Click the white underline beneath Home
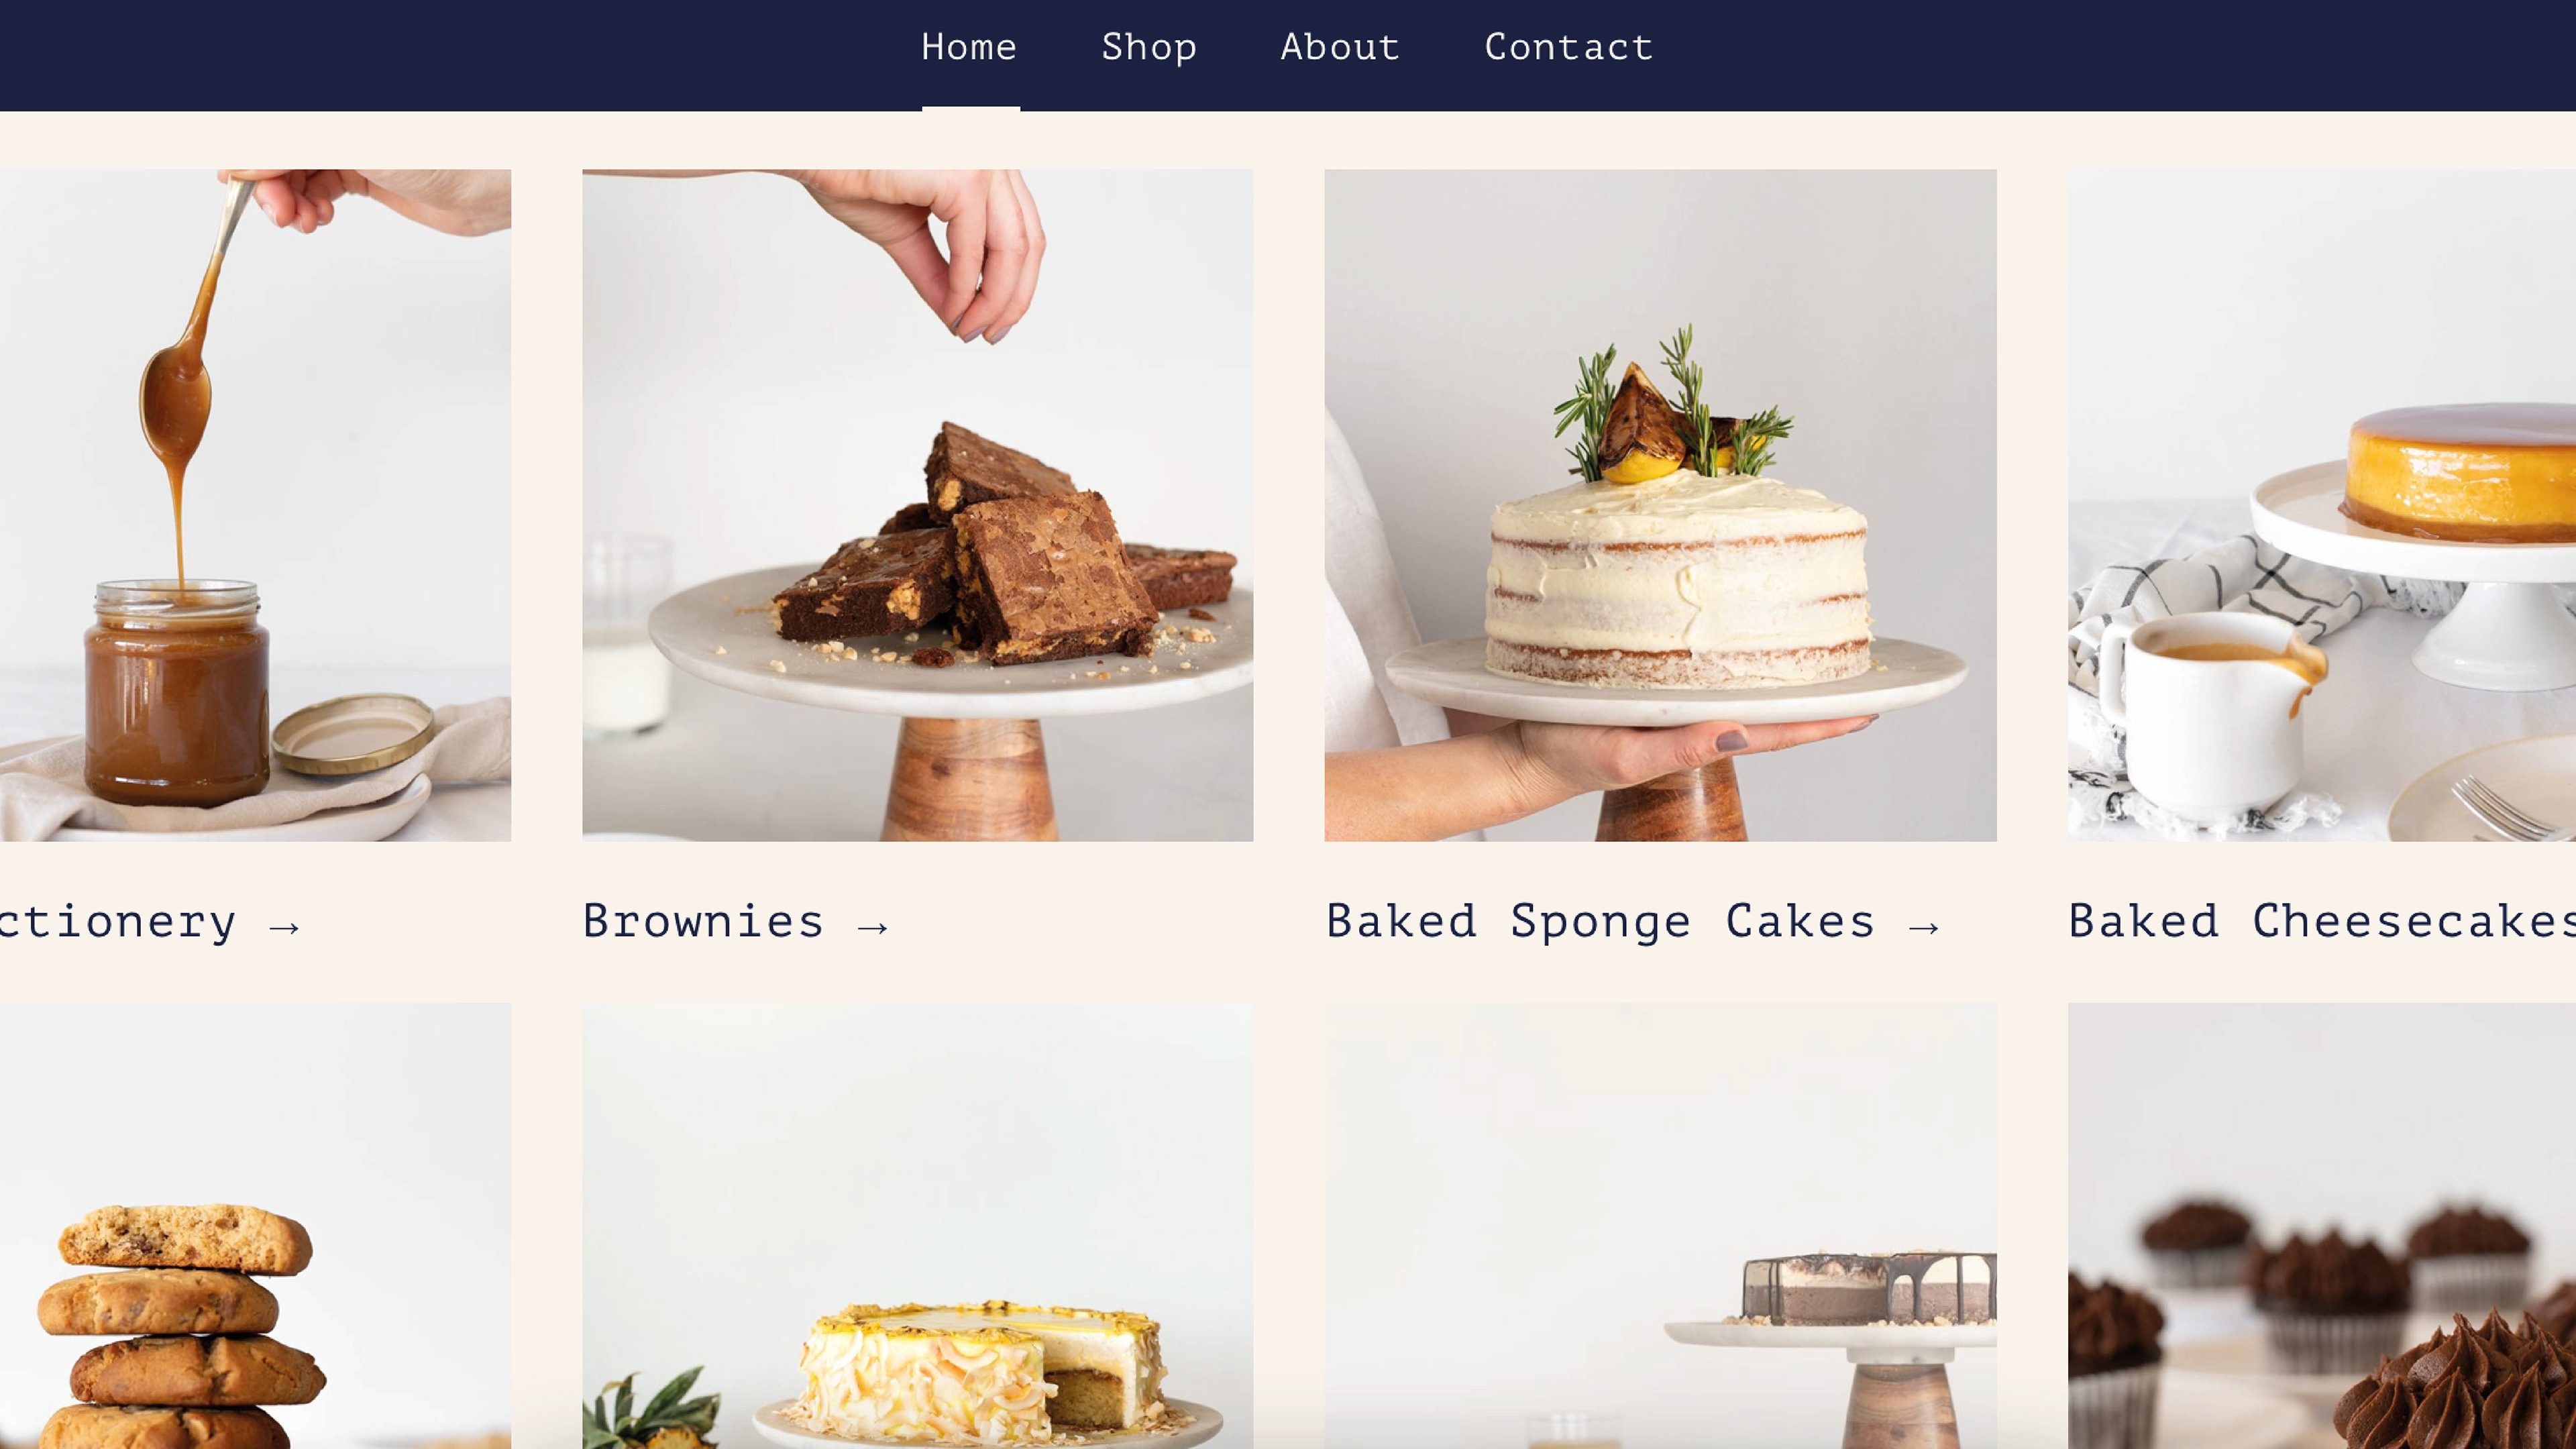Screen dimensions: 2576x1449 point(970,108)
